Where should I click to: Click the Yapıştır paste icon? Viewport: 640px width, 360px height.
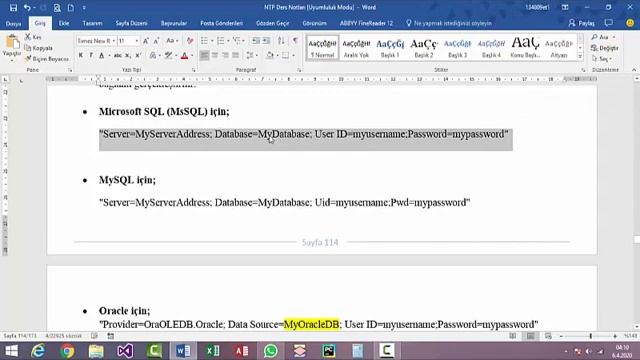(12, 42)
